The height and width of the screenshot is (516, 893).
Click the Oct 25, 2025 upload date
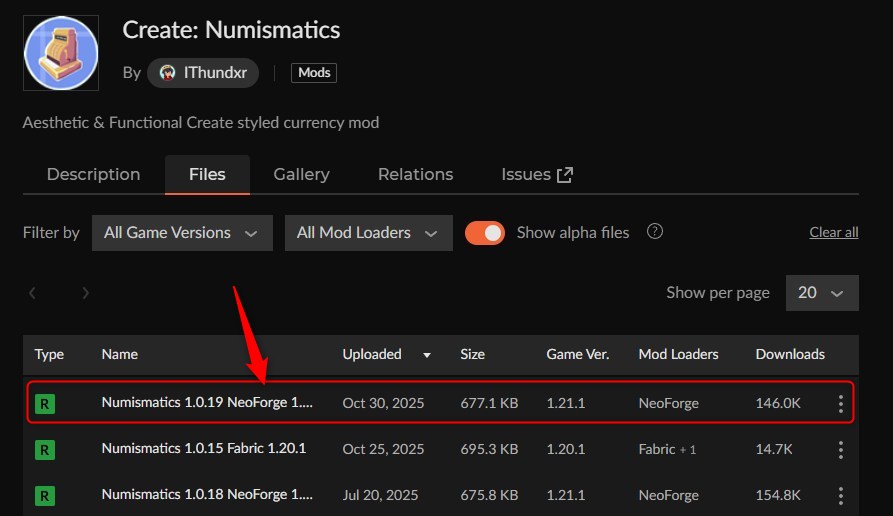point(383,449)
